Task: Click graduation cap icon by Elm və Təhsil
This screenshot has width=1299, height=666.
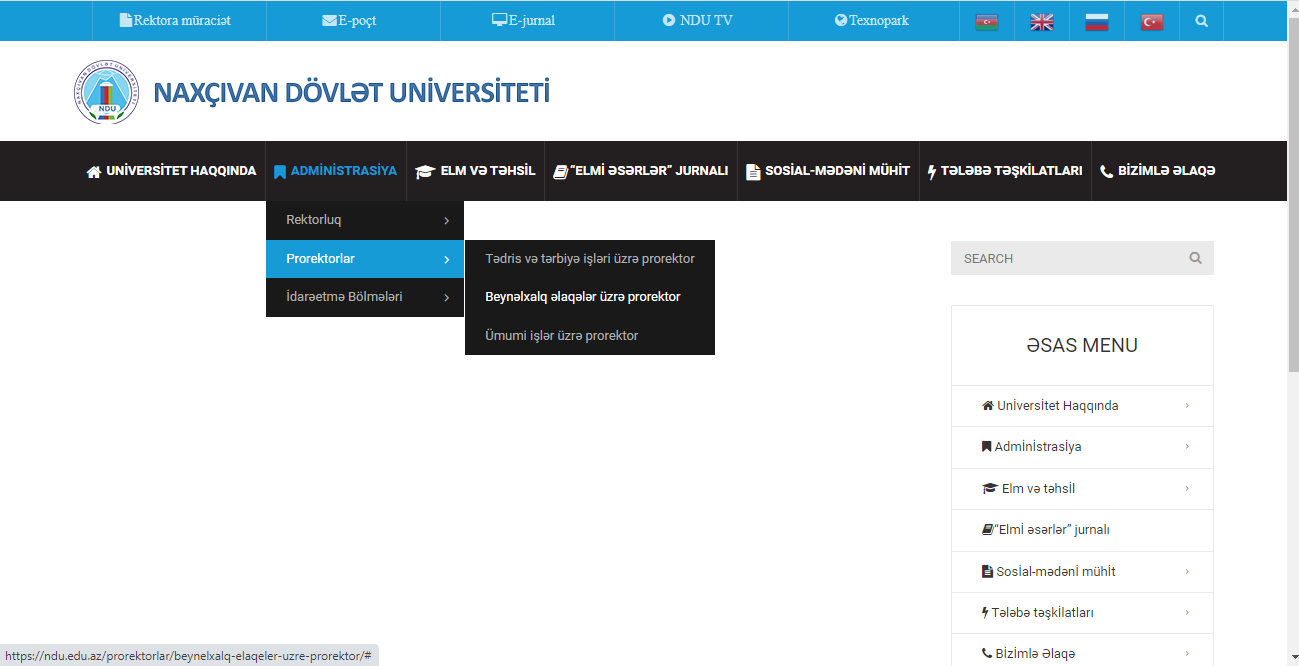Action: (425, 171)
